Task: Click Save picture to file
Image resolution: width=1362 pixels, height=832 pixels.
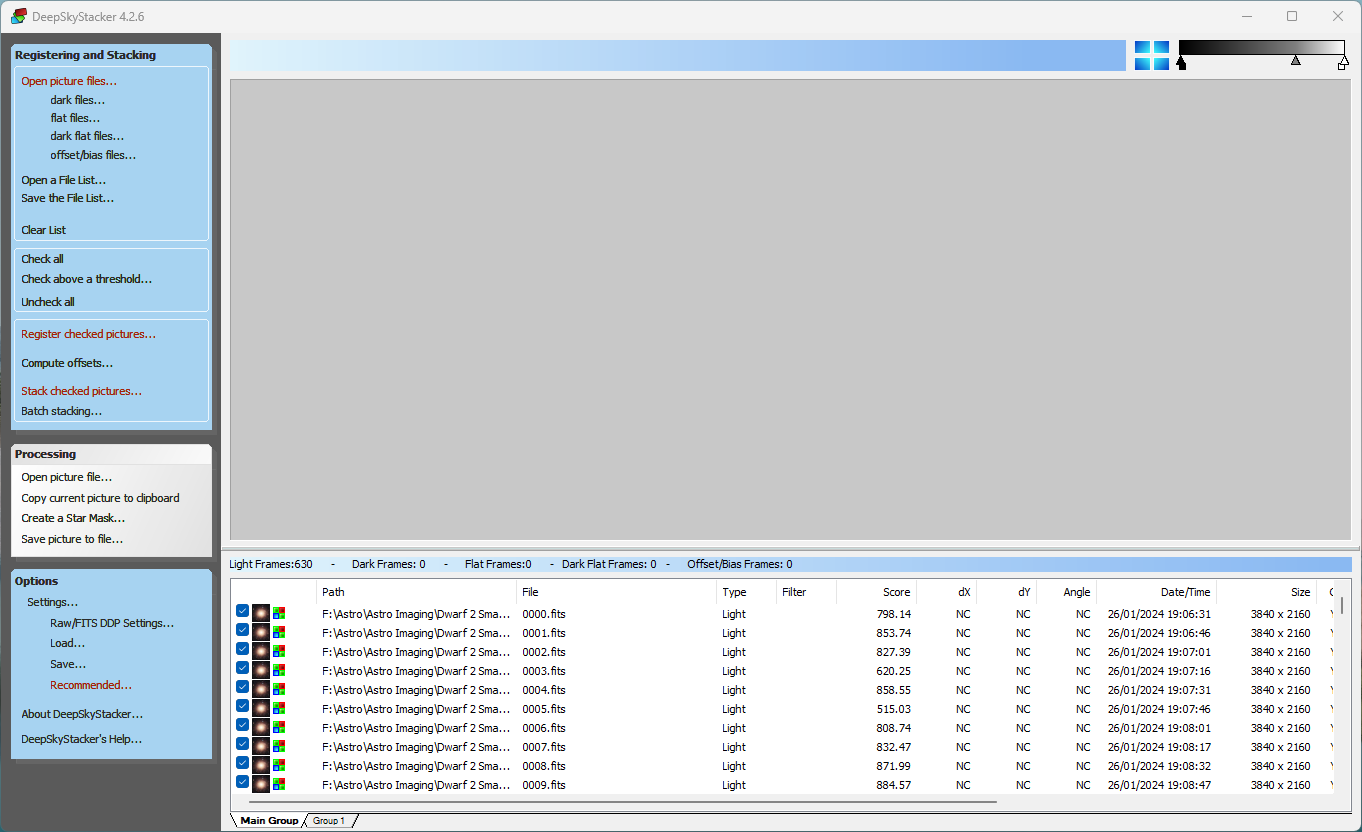Action: 72,539
